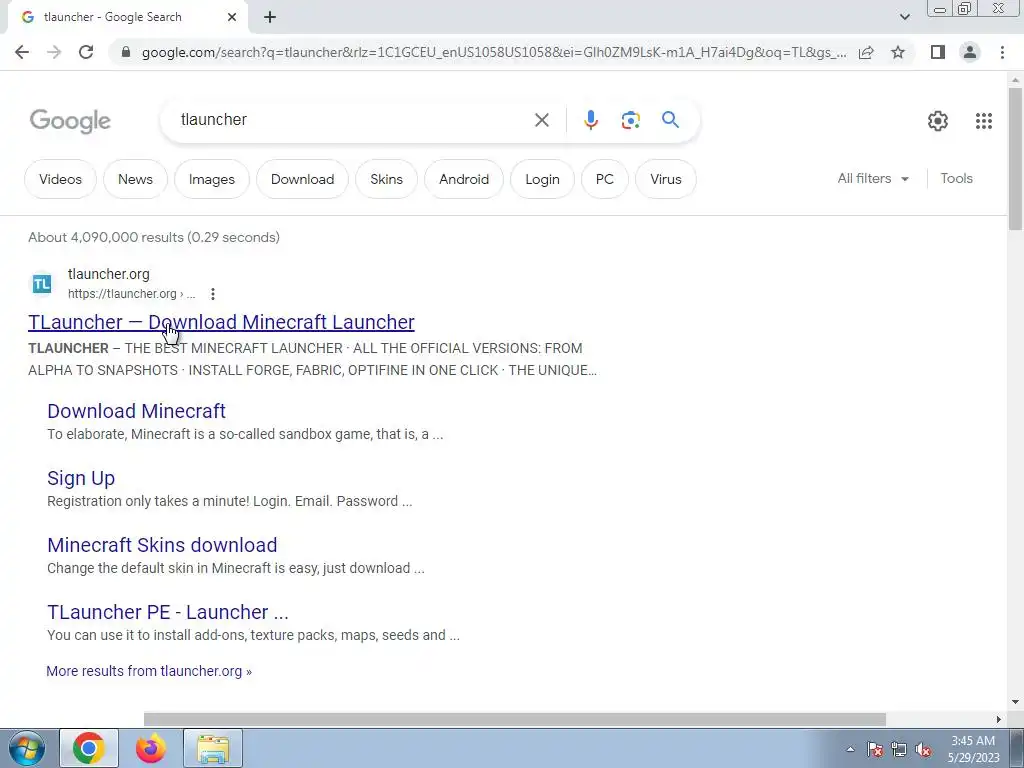Open the Action Center flag icon
The height and width of the screenshot is (768, 1024).
point(875,750)
